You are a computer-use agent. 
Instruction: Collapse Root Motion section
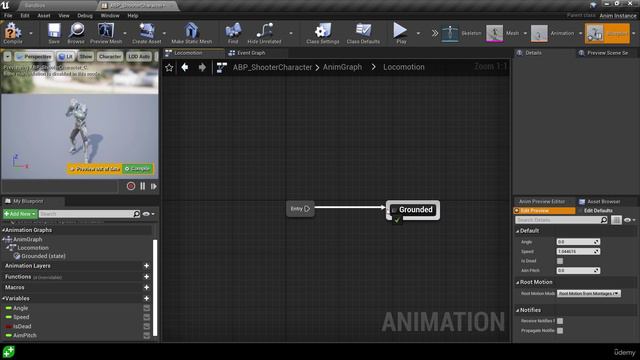pyautogui.click(x=518, y=282)
